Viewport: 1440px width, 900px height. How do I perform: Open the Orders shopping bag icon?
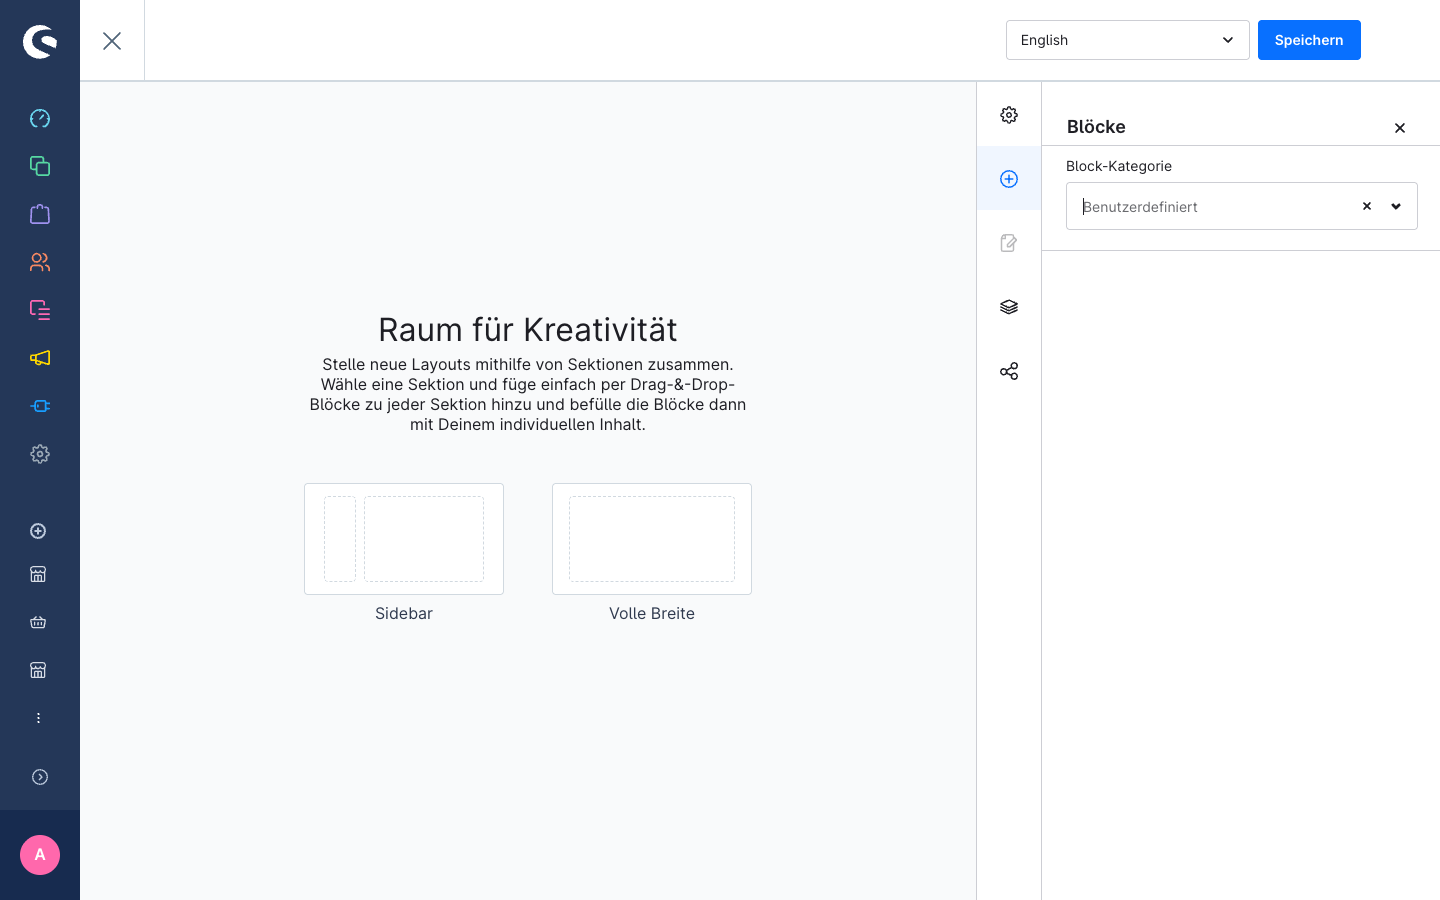(x=40, y=214)
